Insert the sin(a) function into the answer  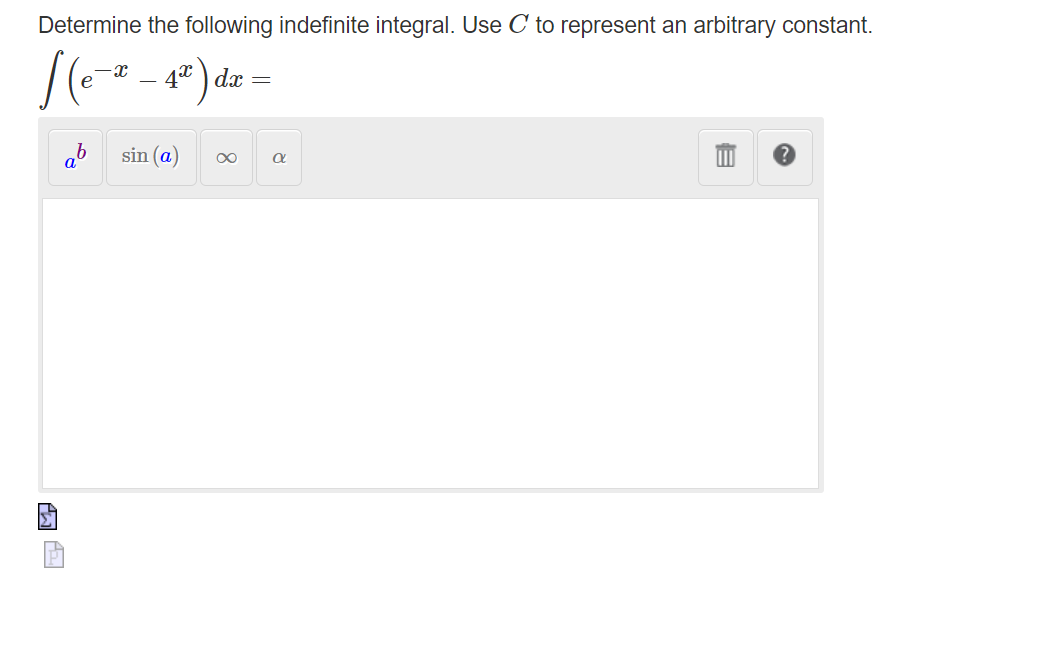[x=150, y=156]
